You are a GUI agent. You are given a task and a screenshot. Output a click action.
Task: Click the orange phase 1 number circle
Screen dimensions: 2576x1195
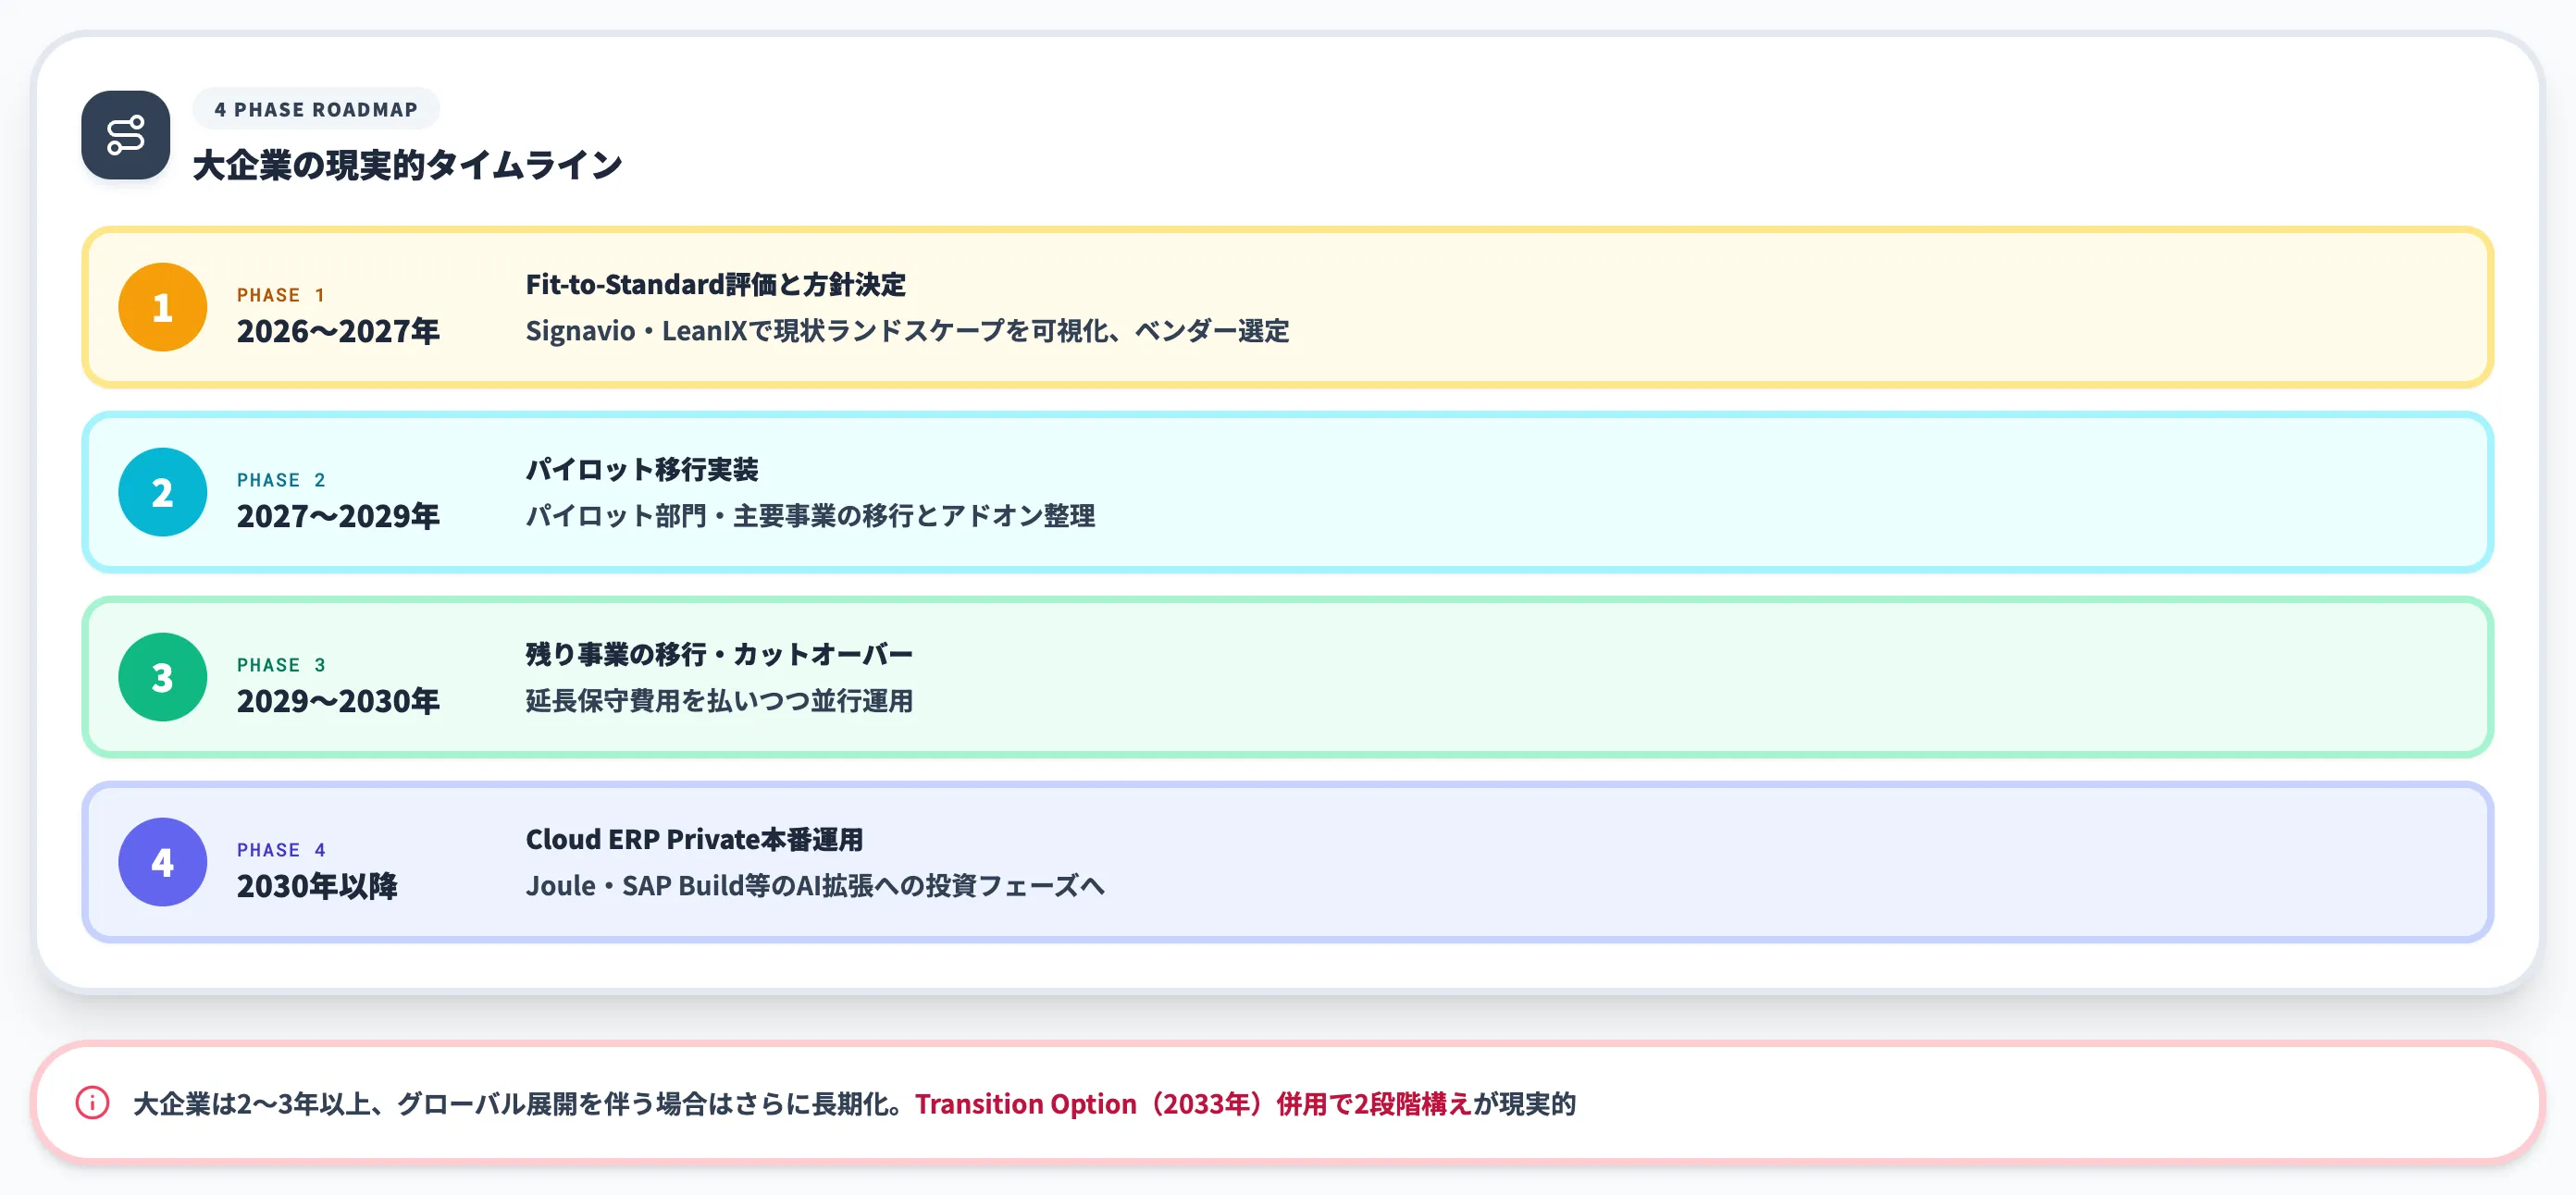pos(163,307)
